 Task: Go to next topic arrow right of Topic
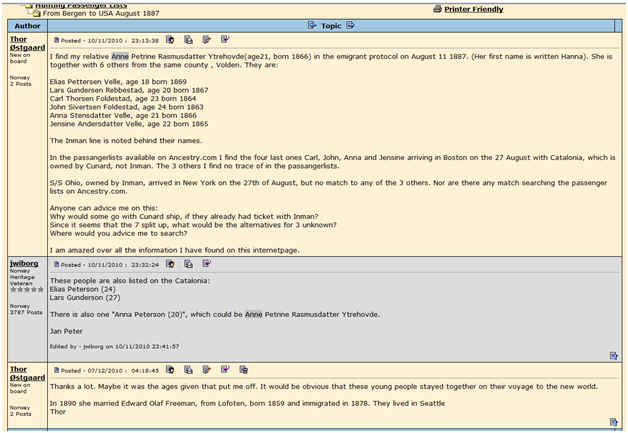[350, 26]
